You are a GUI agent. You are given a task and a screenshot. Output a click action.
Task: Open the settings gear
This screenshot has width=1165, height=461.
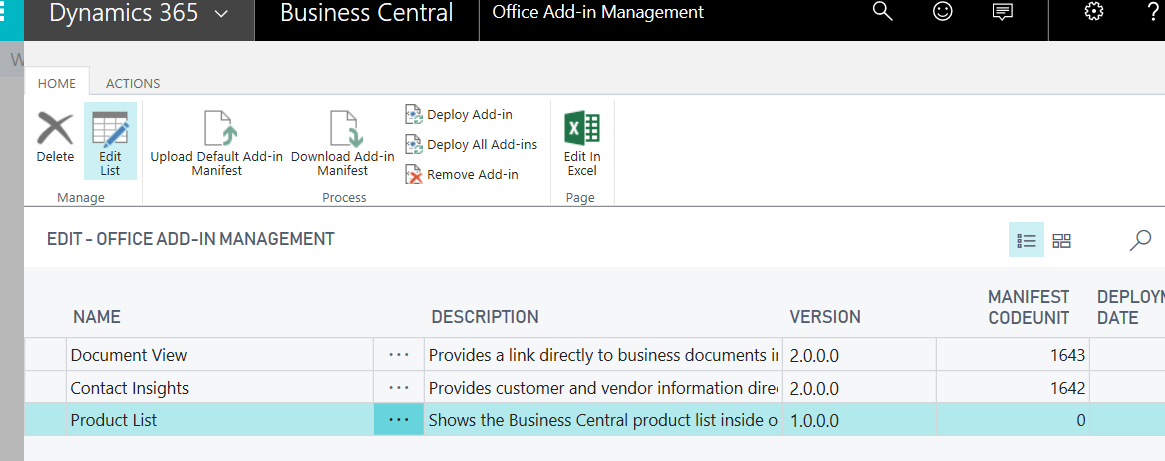pos(1094,12)
